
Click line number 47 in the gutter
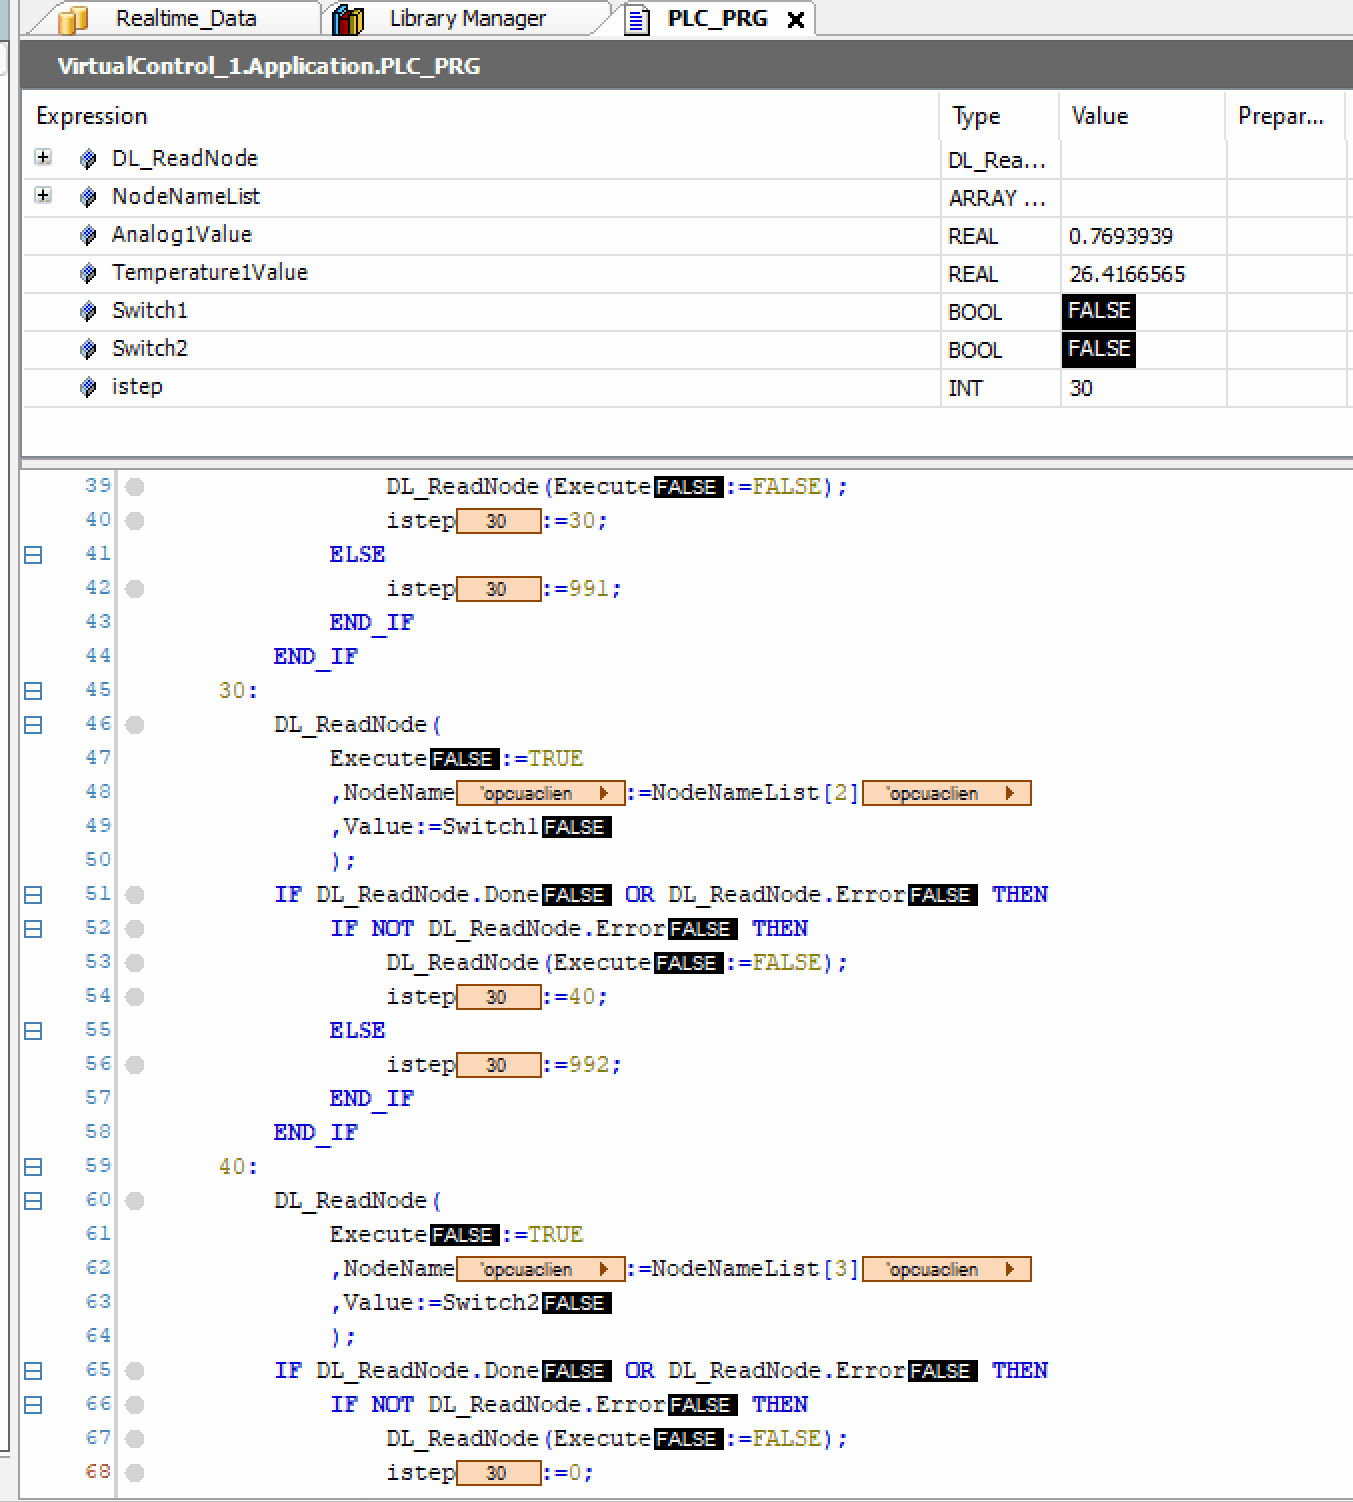[98, 758]
